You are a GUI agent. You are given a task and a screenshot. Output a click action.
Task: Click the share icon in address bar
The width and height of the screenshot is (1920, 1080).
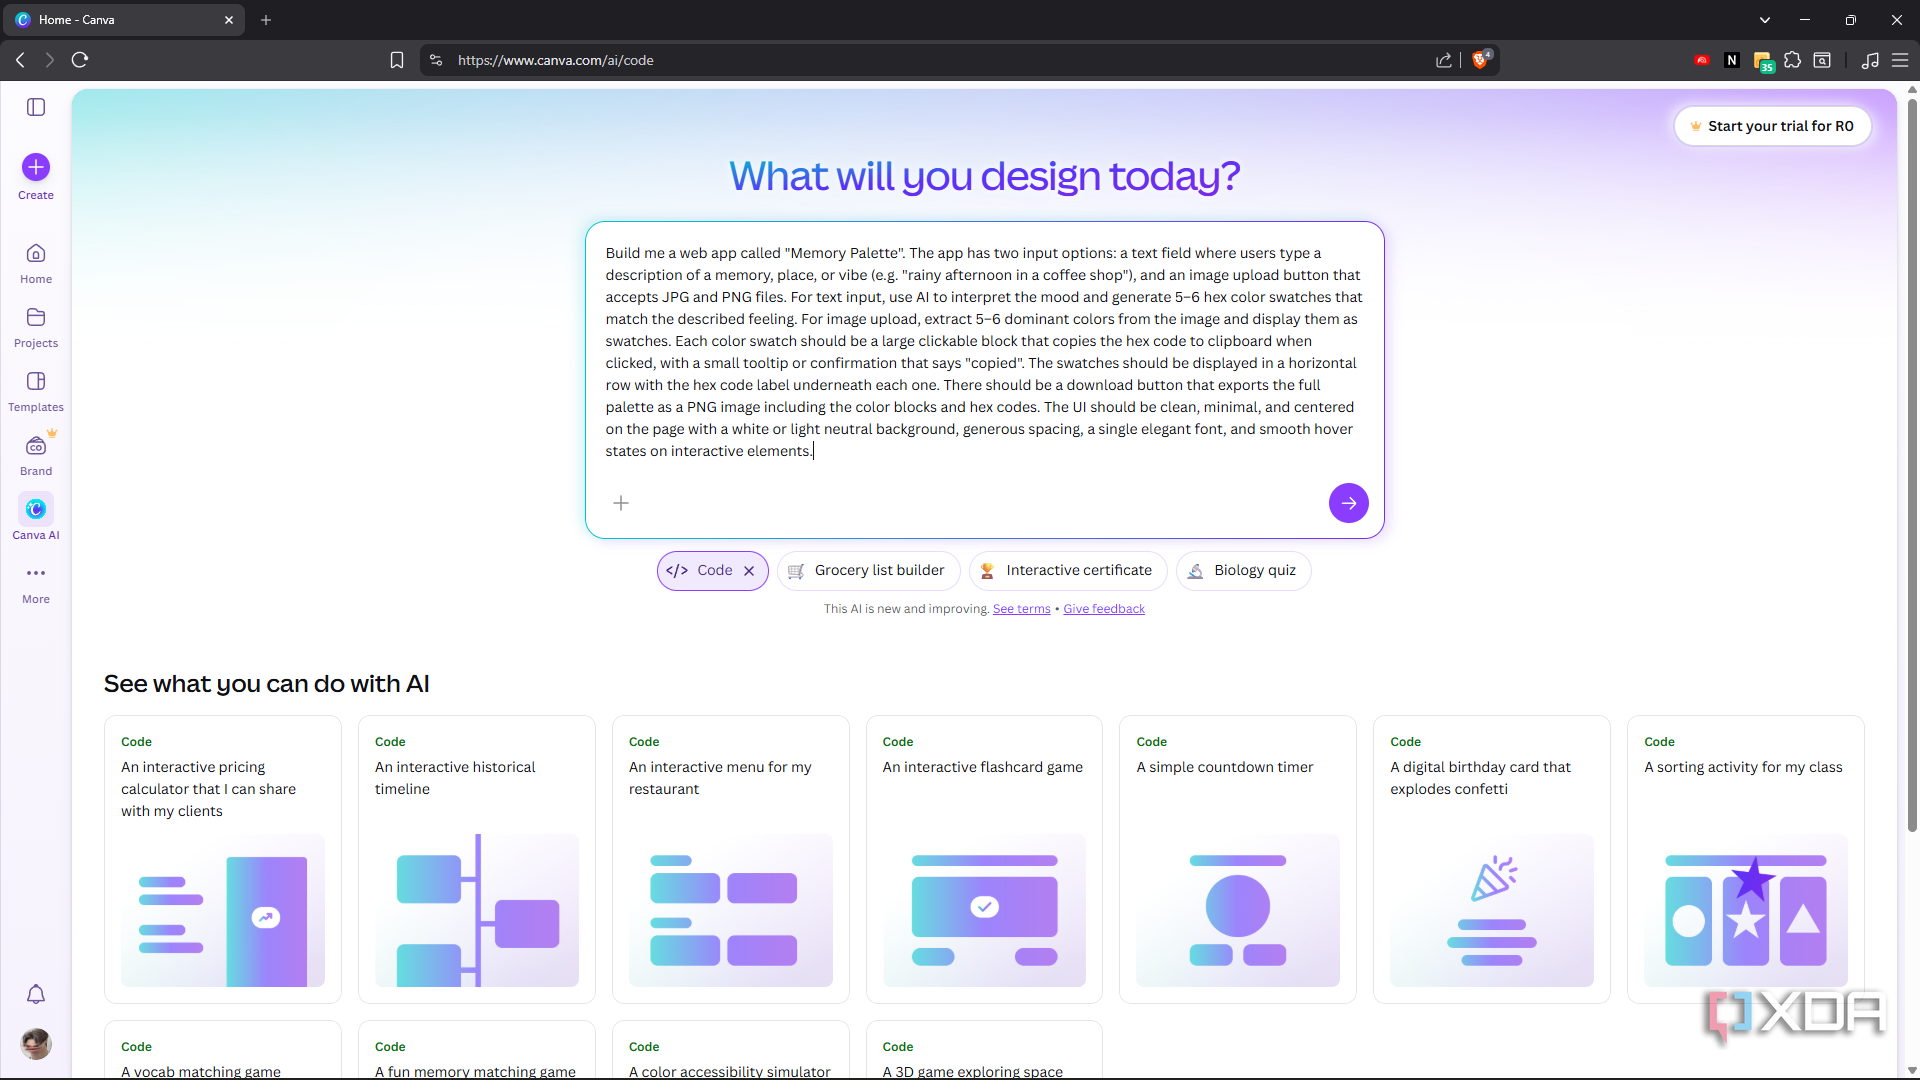[1444, 60]
